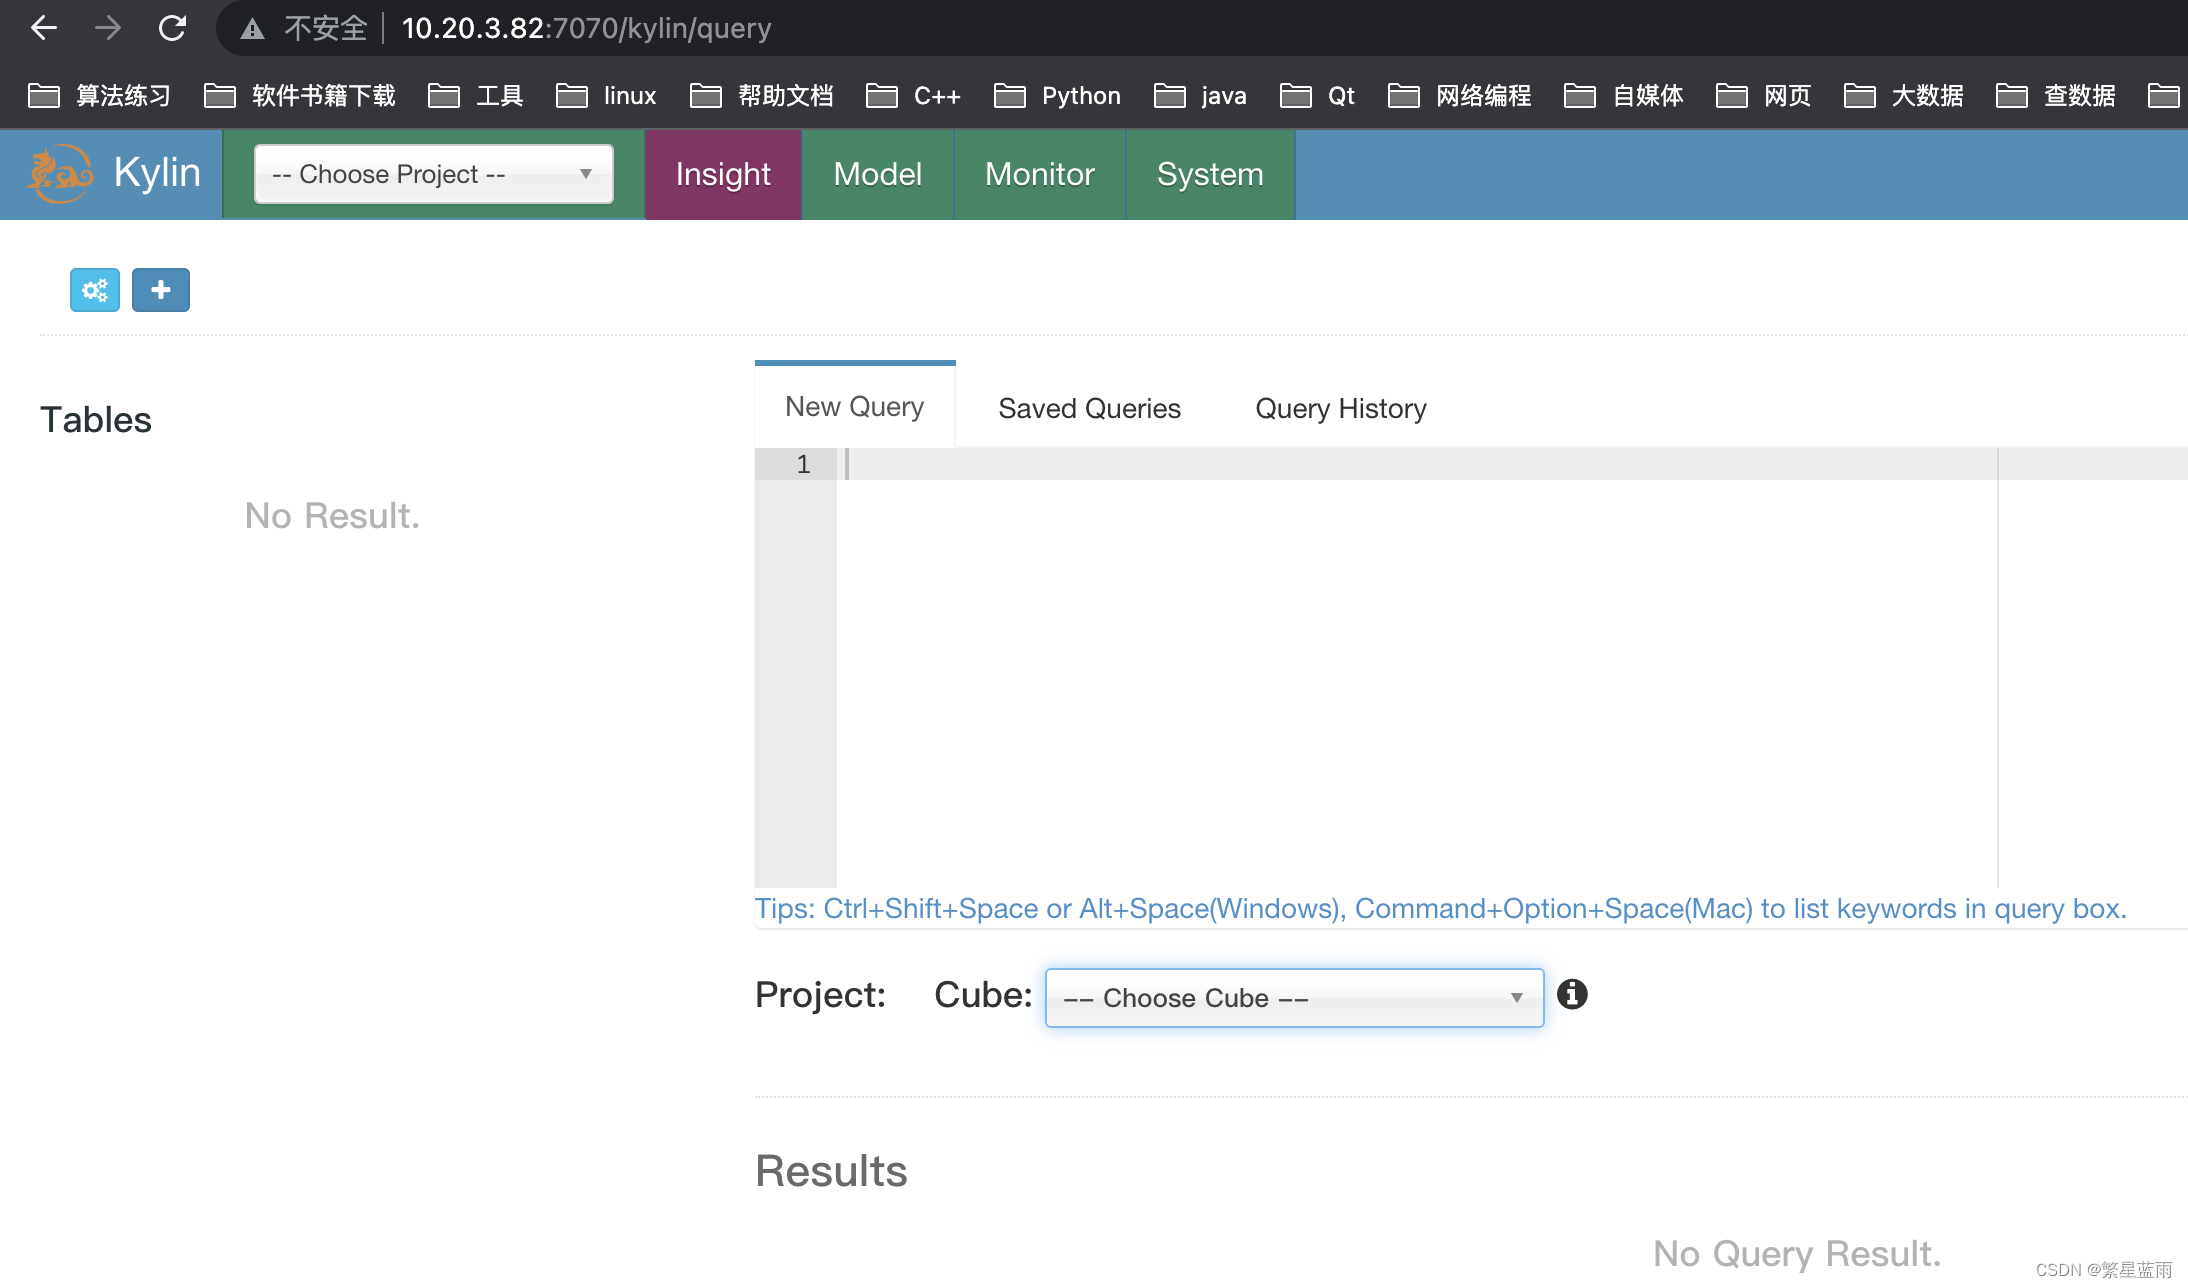This screenshot has width=2188, height=1288.
Task: Click the insecure warning triangle icon
Action: pyautogui.click(x=253, y=28)
